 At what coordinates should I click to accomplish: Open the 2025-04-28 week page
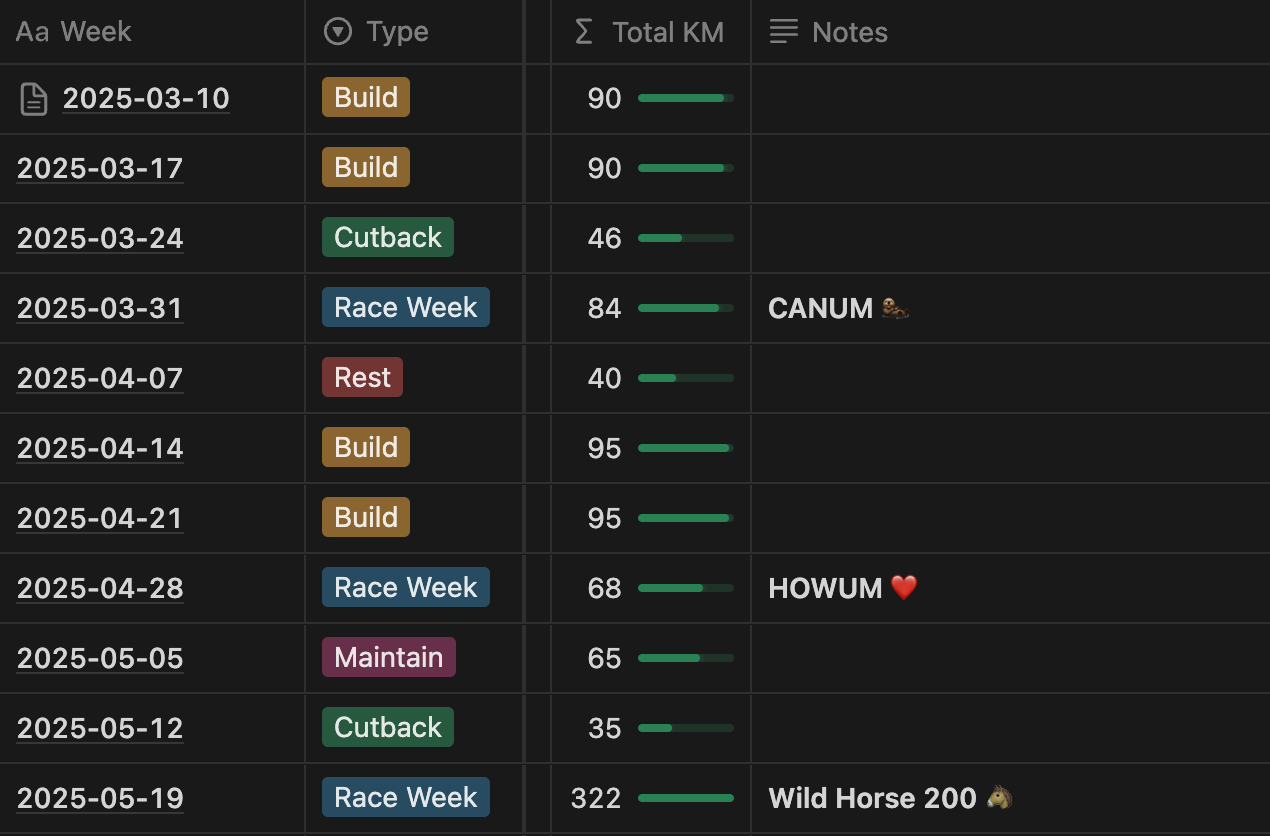[x=100, y=588]
